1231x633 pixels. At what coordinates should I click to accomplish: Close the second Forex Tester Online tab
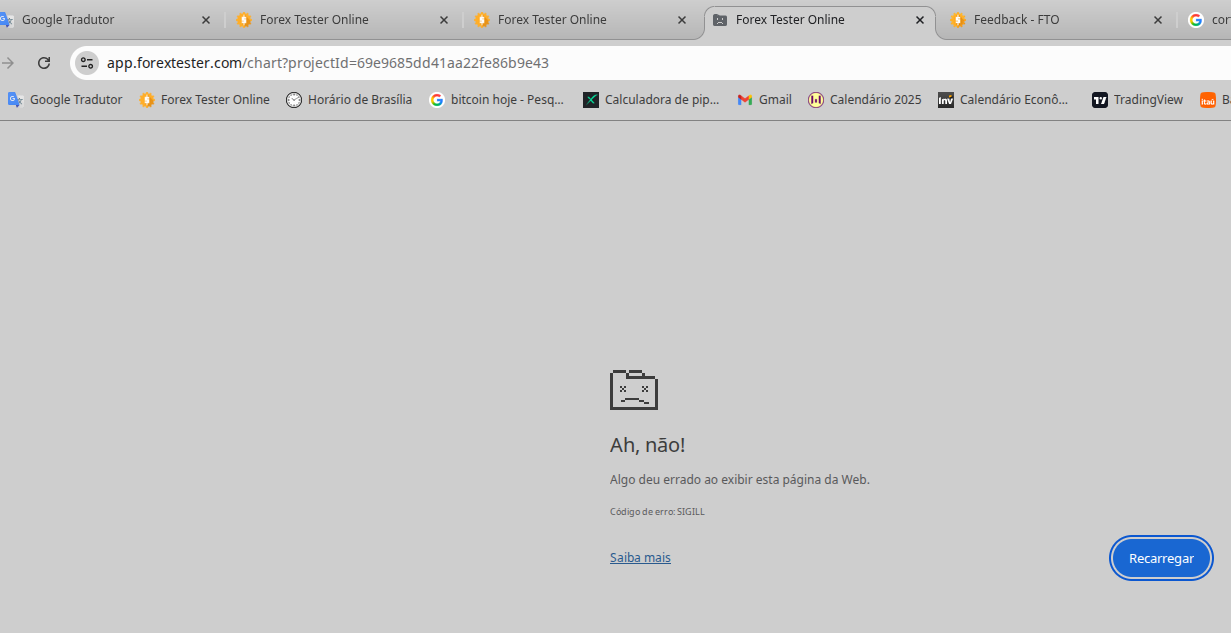click(444, 20)
